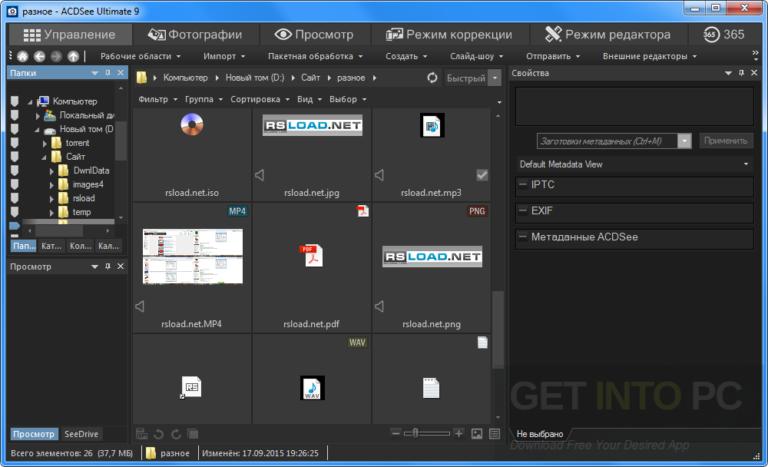Open the SeeDrive tab
768x467 pixels.
(81, 434)
